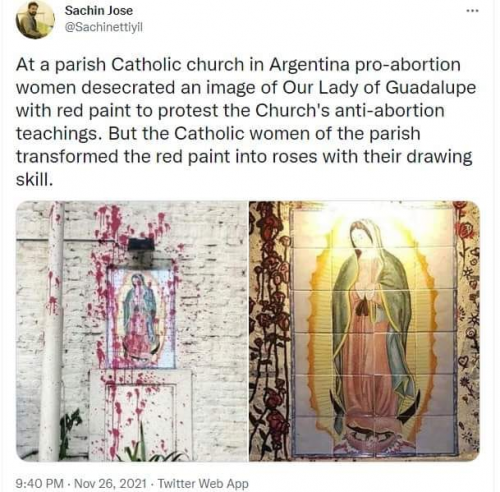Screen dimensions: 500x492
Task: Click the Twitter Web App source label
Action: [x=203, y=483]
